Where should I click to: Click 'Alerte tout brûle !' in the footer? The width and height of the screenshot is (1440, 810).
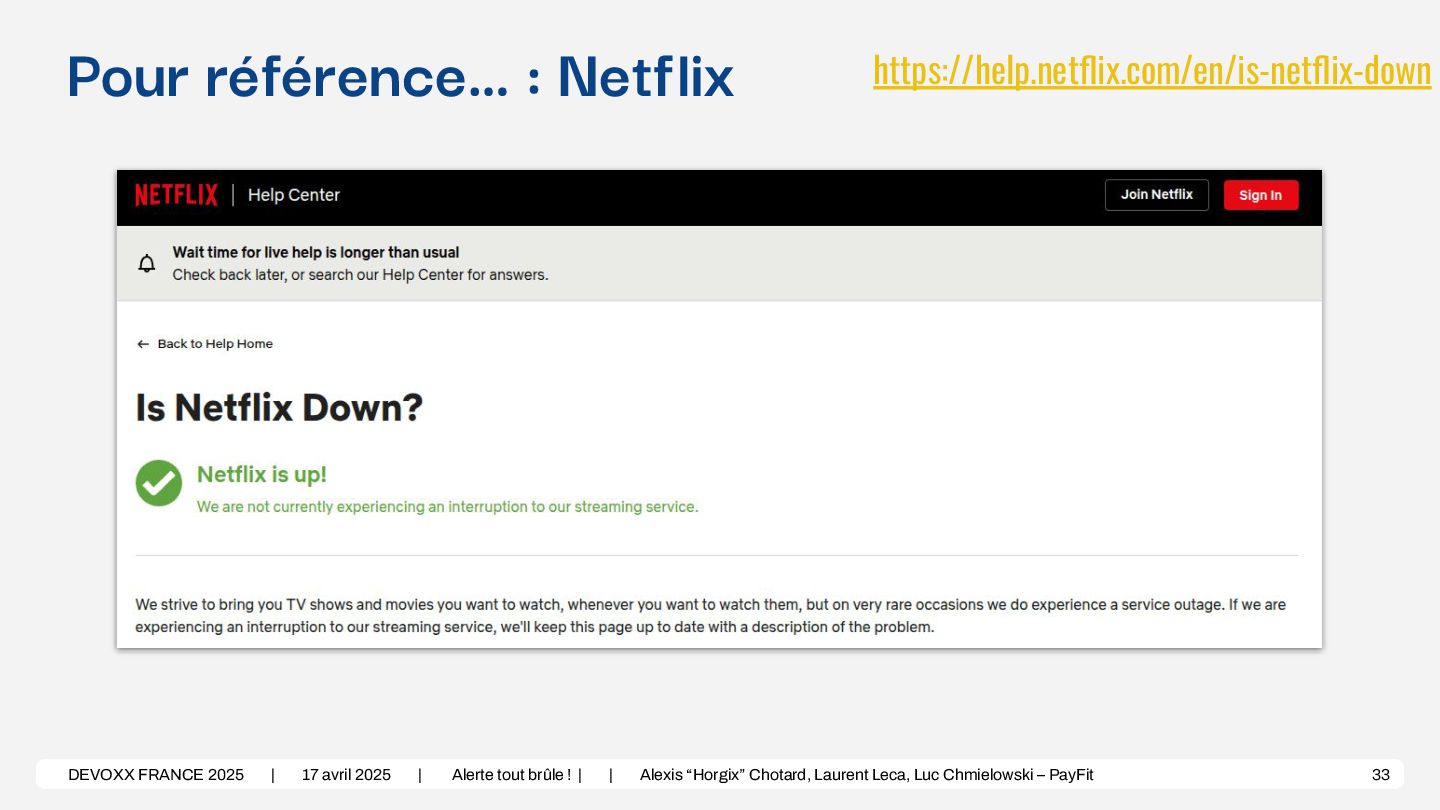point(512,775)
